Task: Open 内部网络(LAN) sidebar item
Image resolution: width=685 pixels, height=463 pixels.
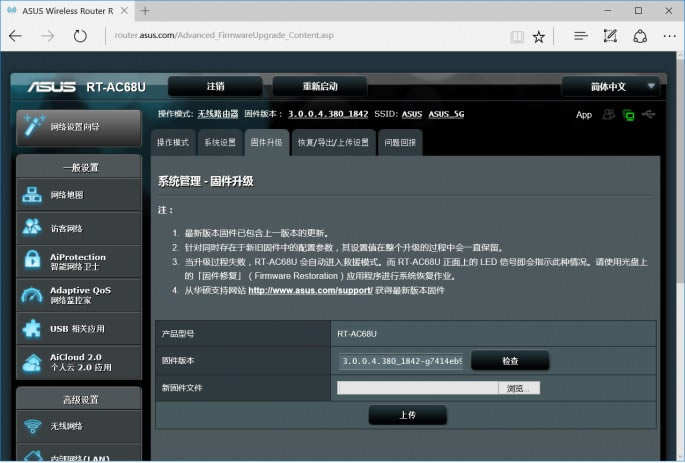Action: tap(79, 455)
